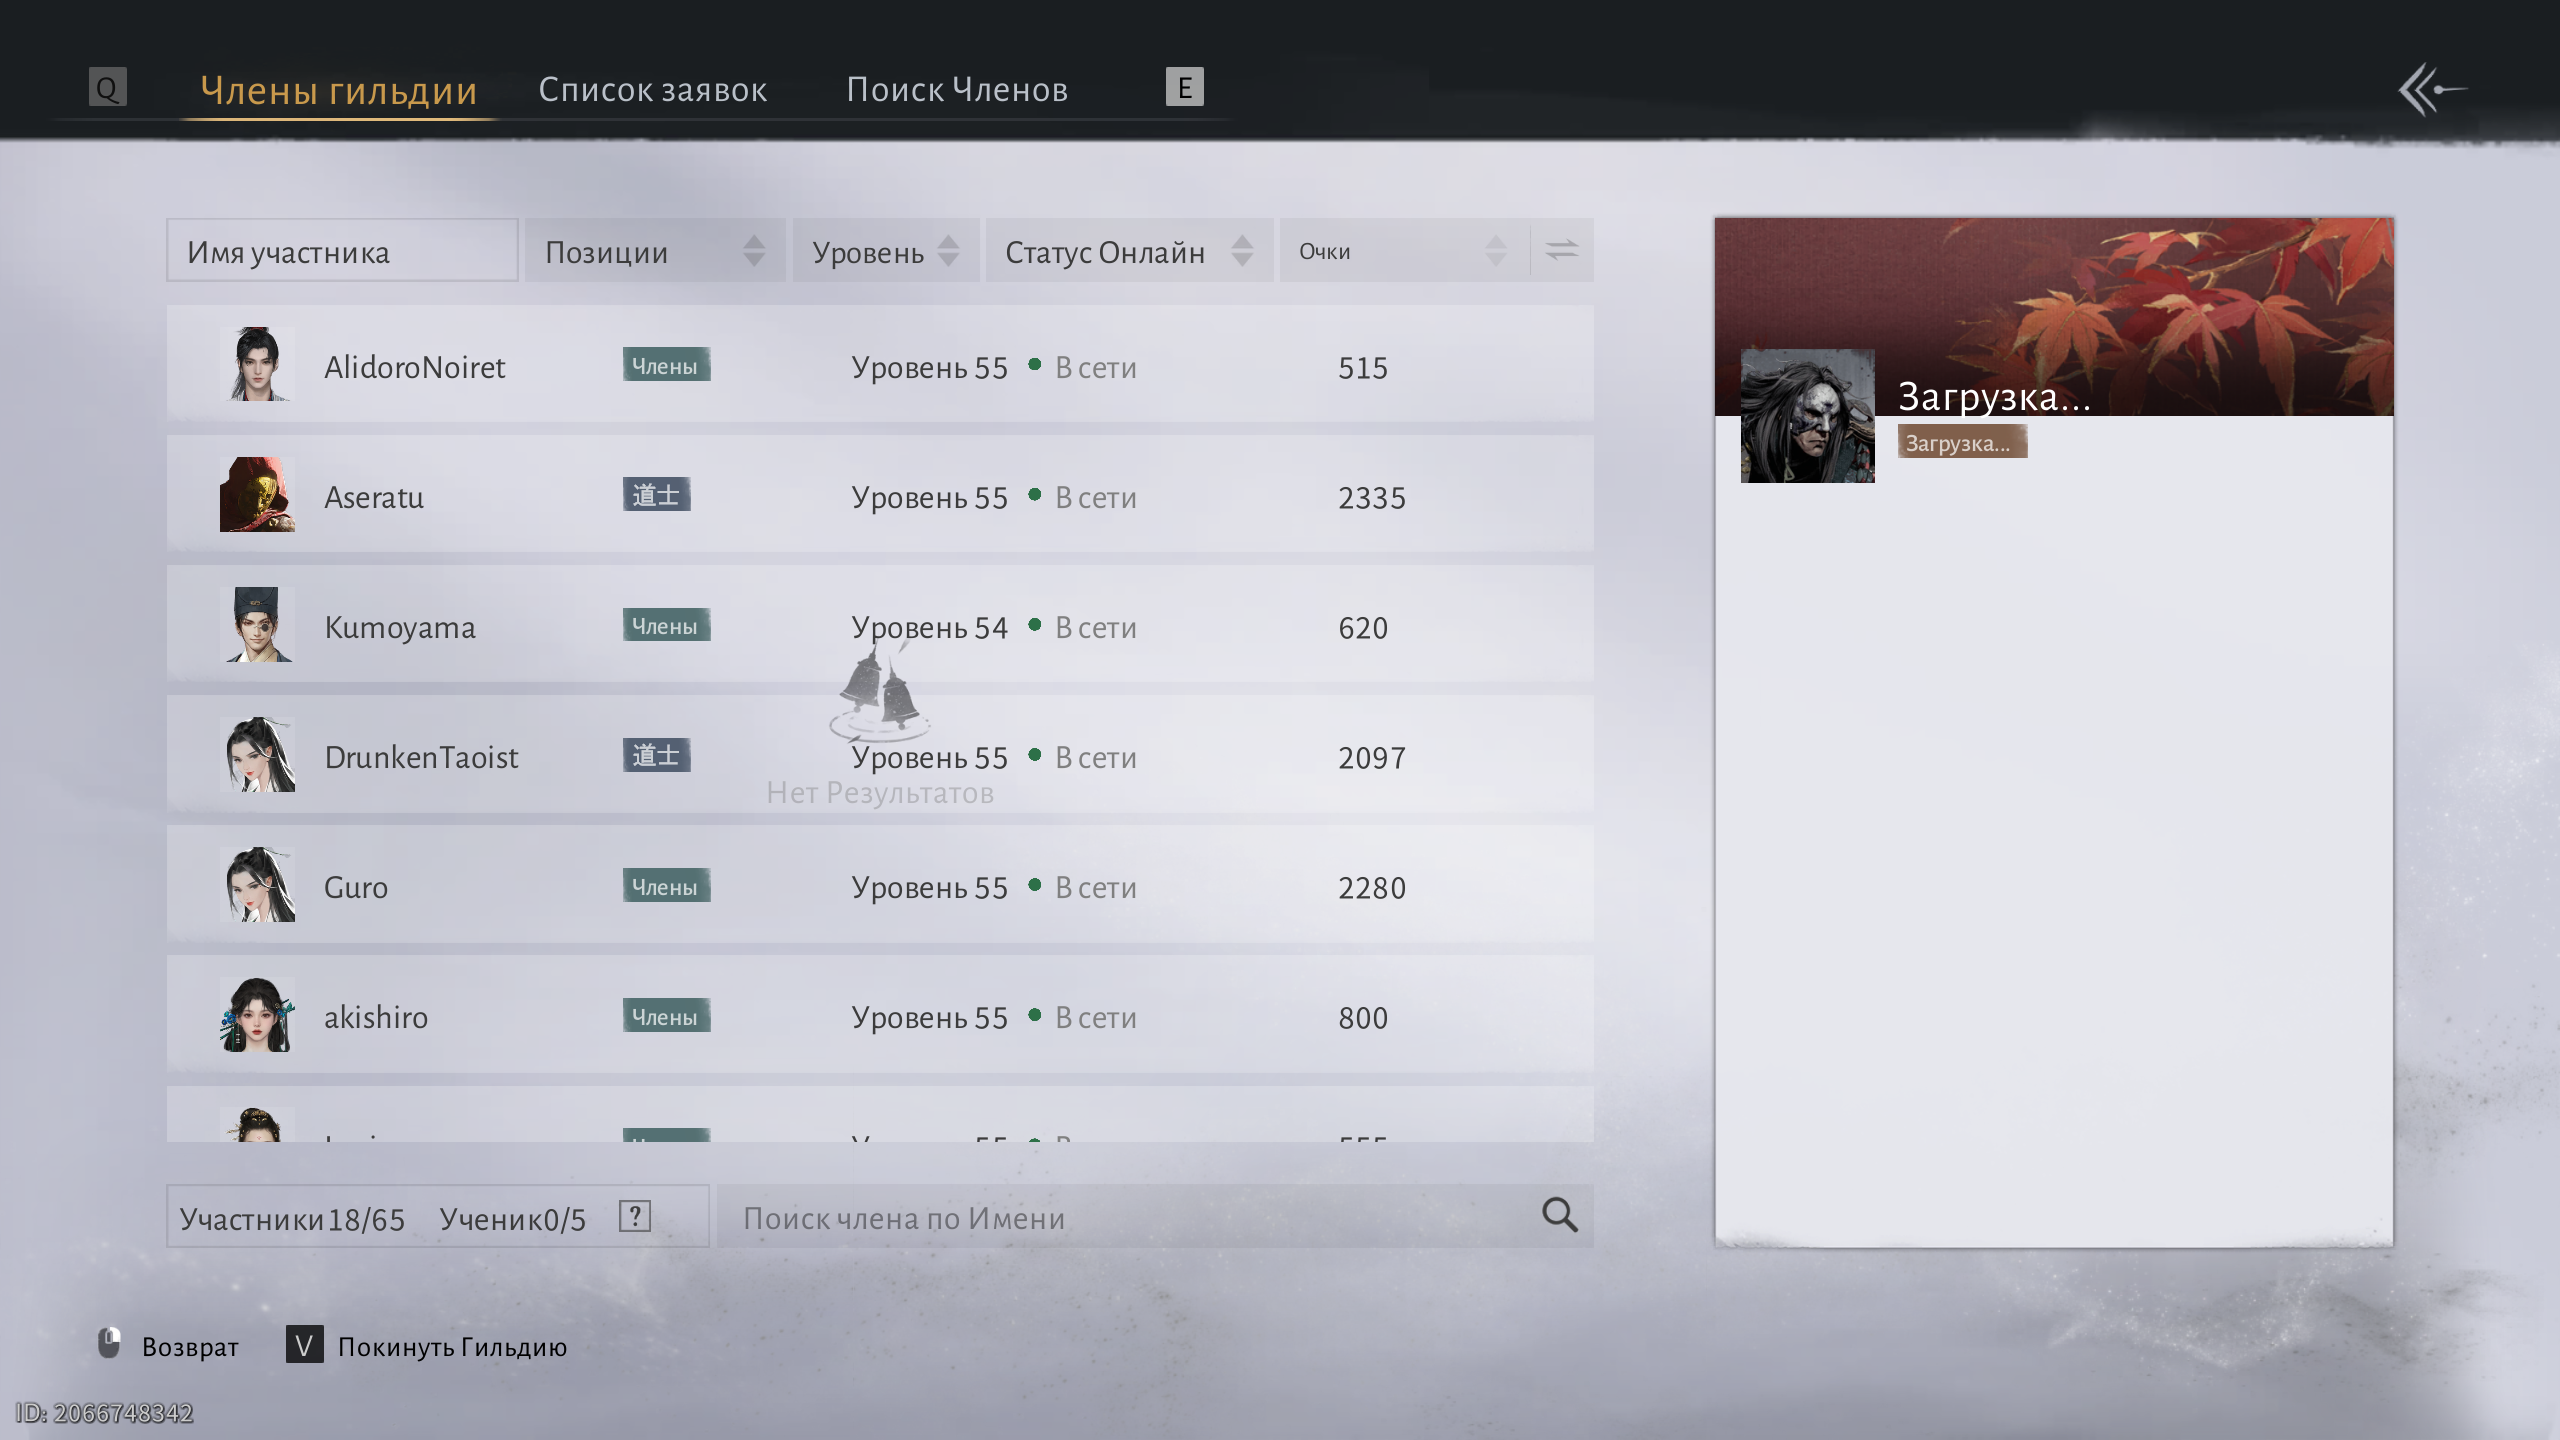Click the question mark help icon
The height and width of the screenshot is (1440, 2560).
pyautogui.click(x=635, y=1216)
